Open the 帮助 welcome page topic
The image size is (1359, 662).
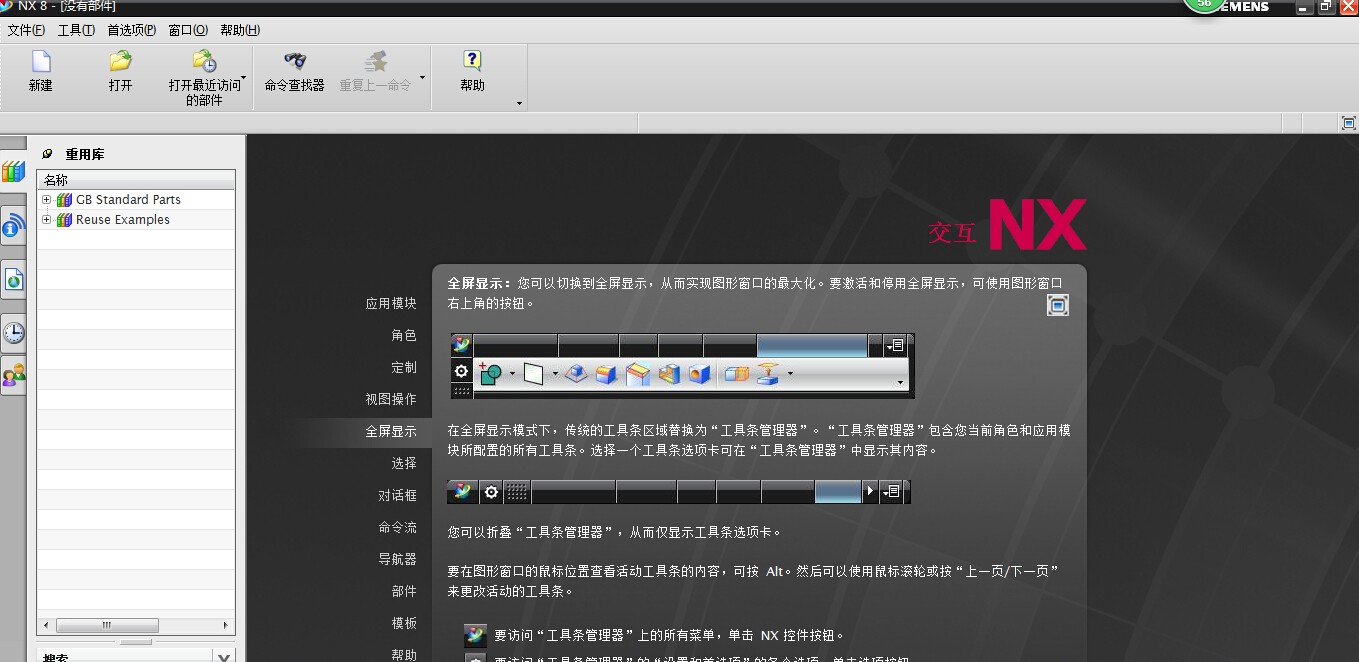(x=404, y=654)
